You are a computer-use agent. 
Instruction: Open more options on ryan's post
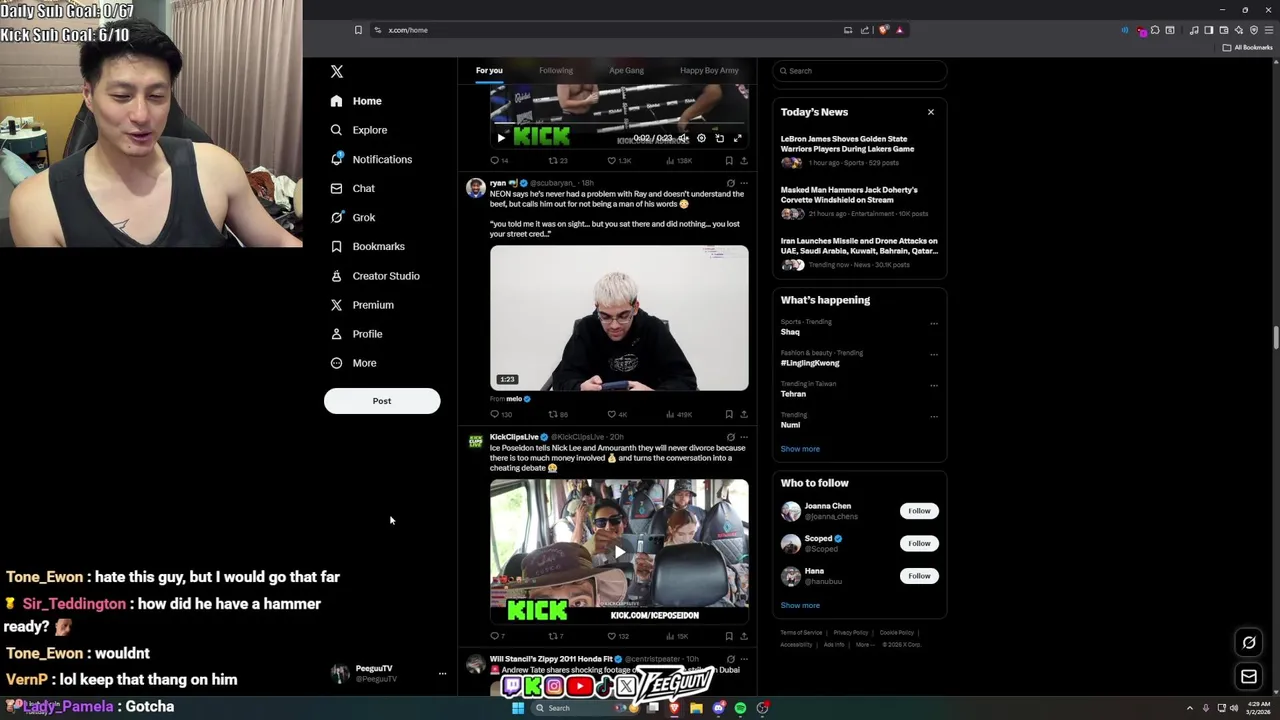click(744, 183)
